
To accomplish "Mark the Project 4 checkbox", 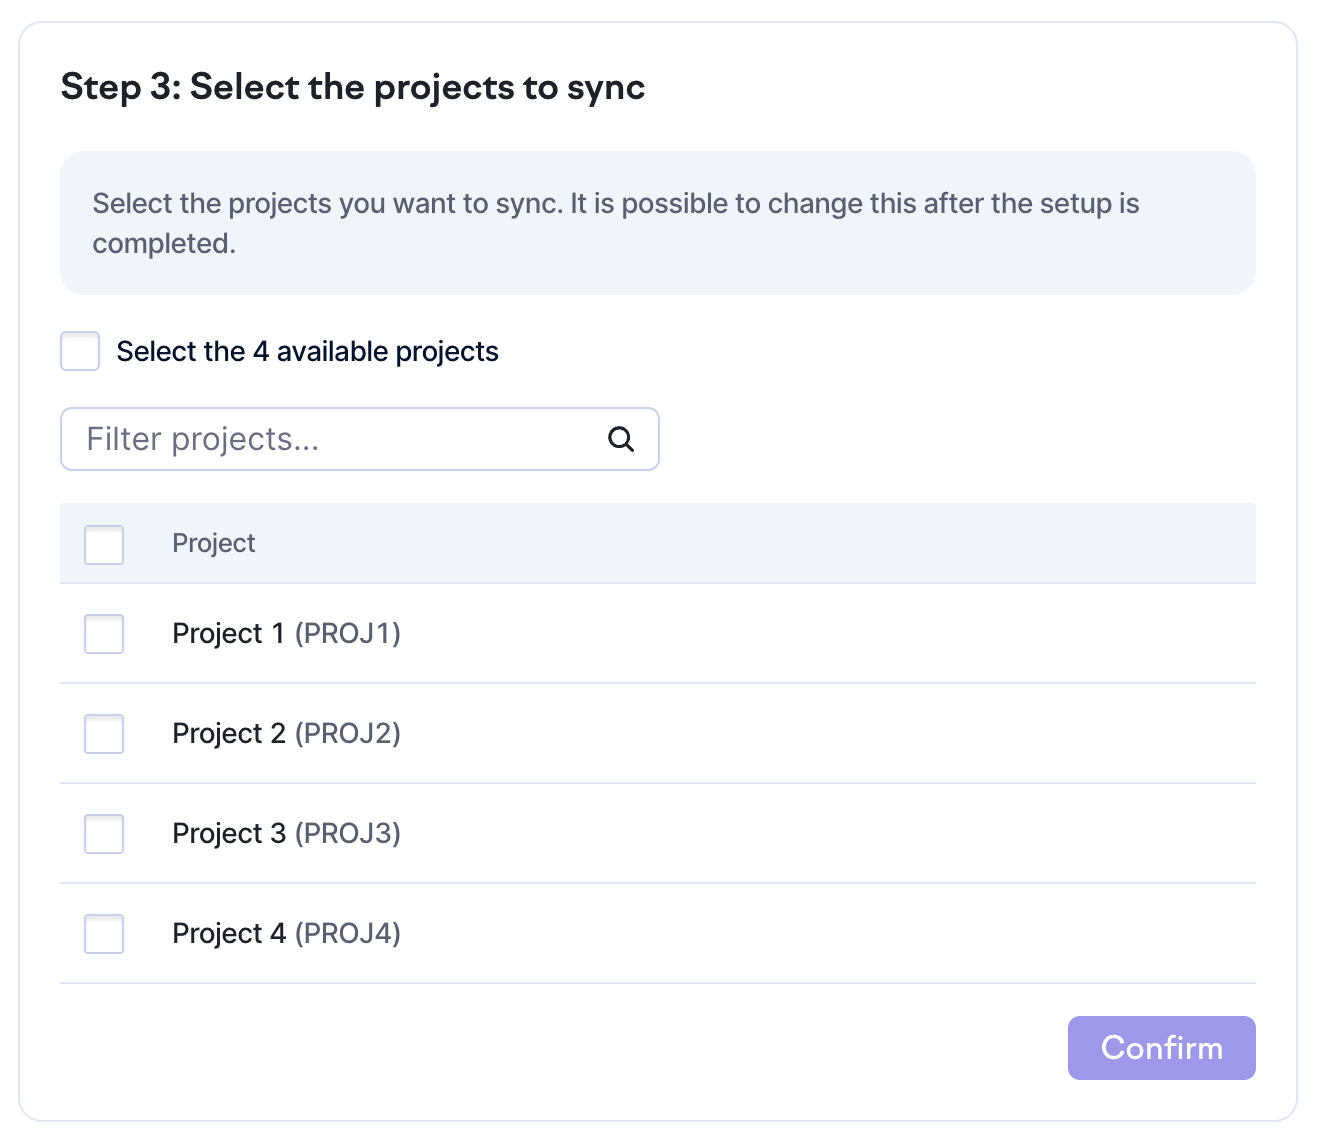I will [104, 934].
